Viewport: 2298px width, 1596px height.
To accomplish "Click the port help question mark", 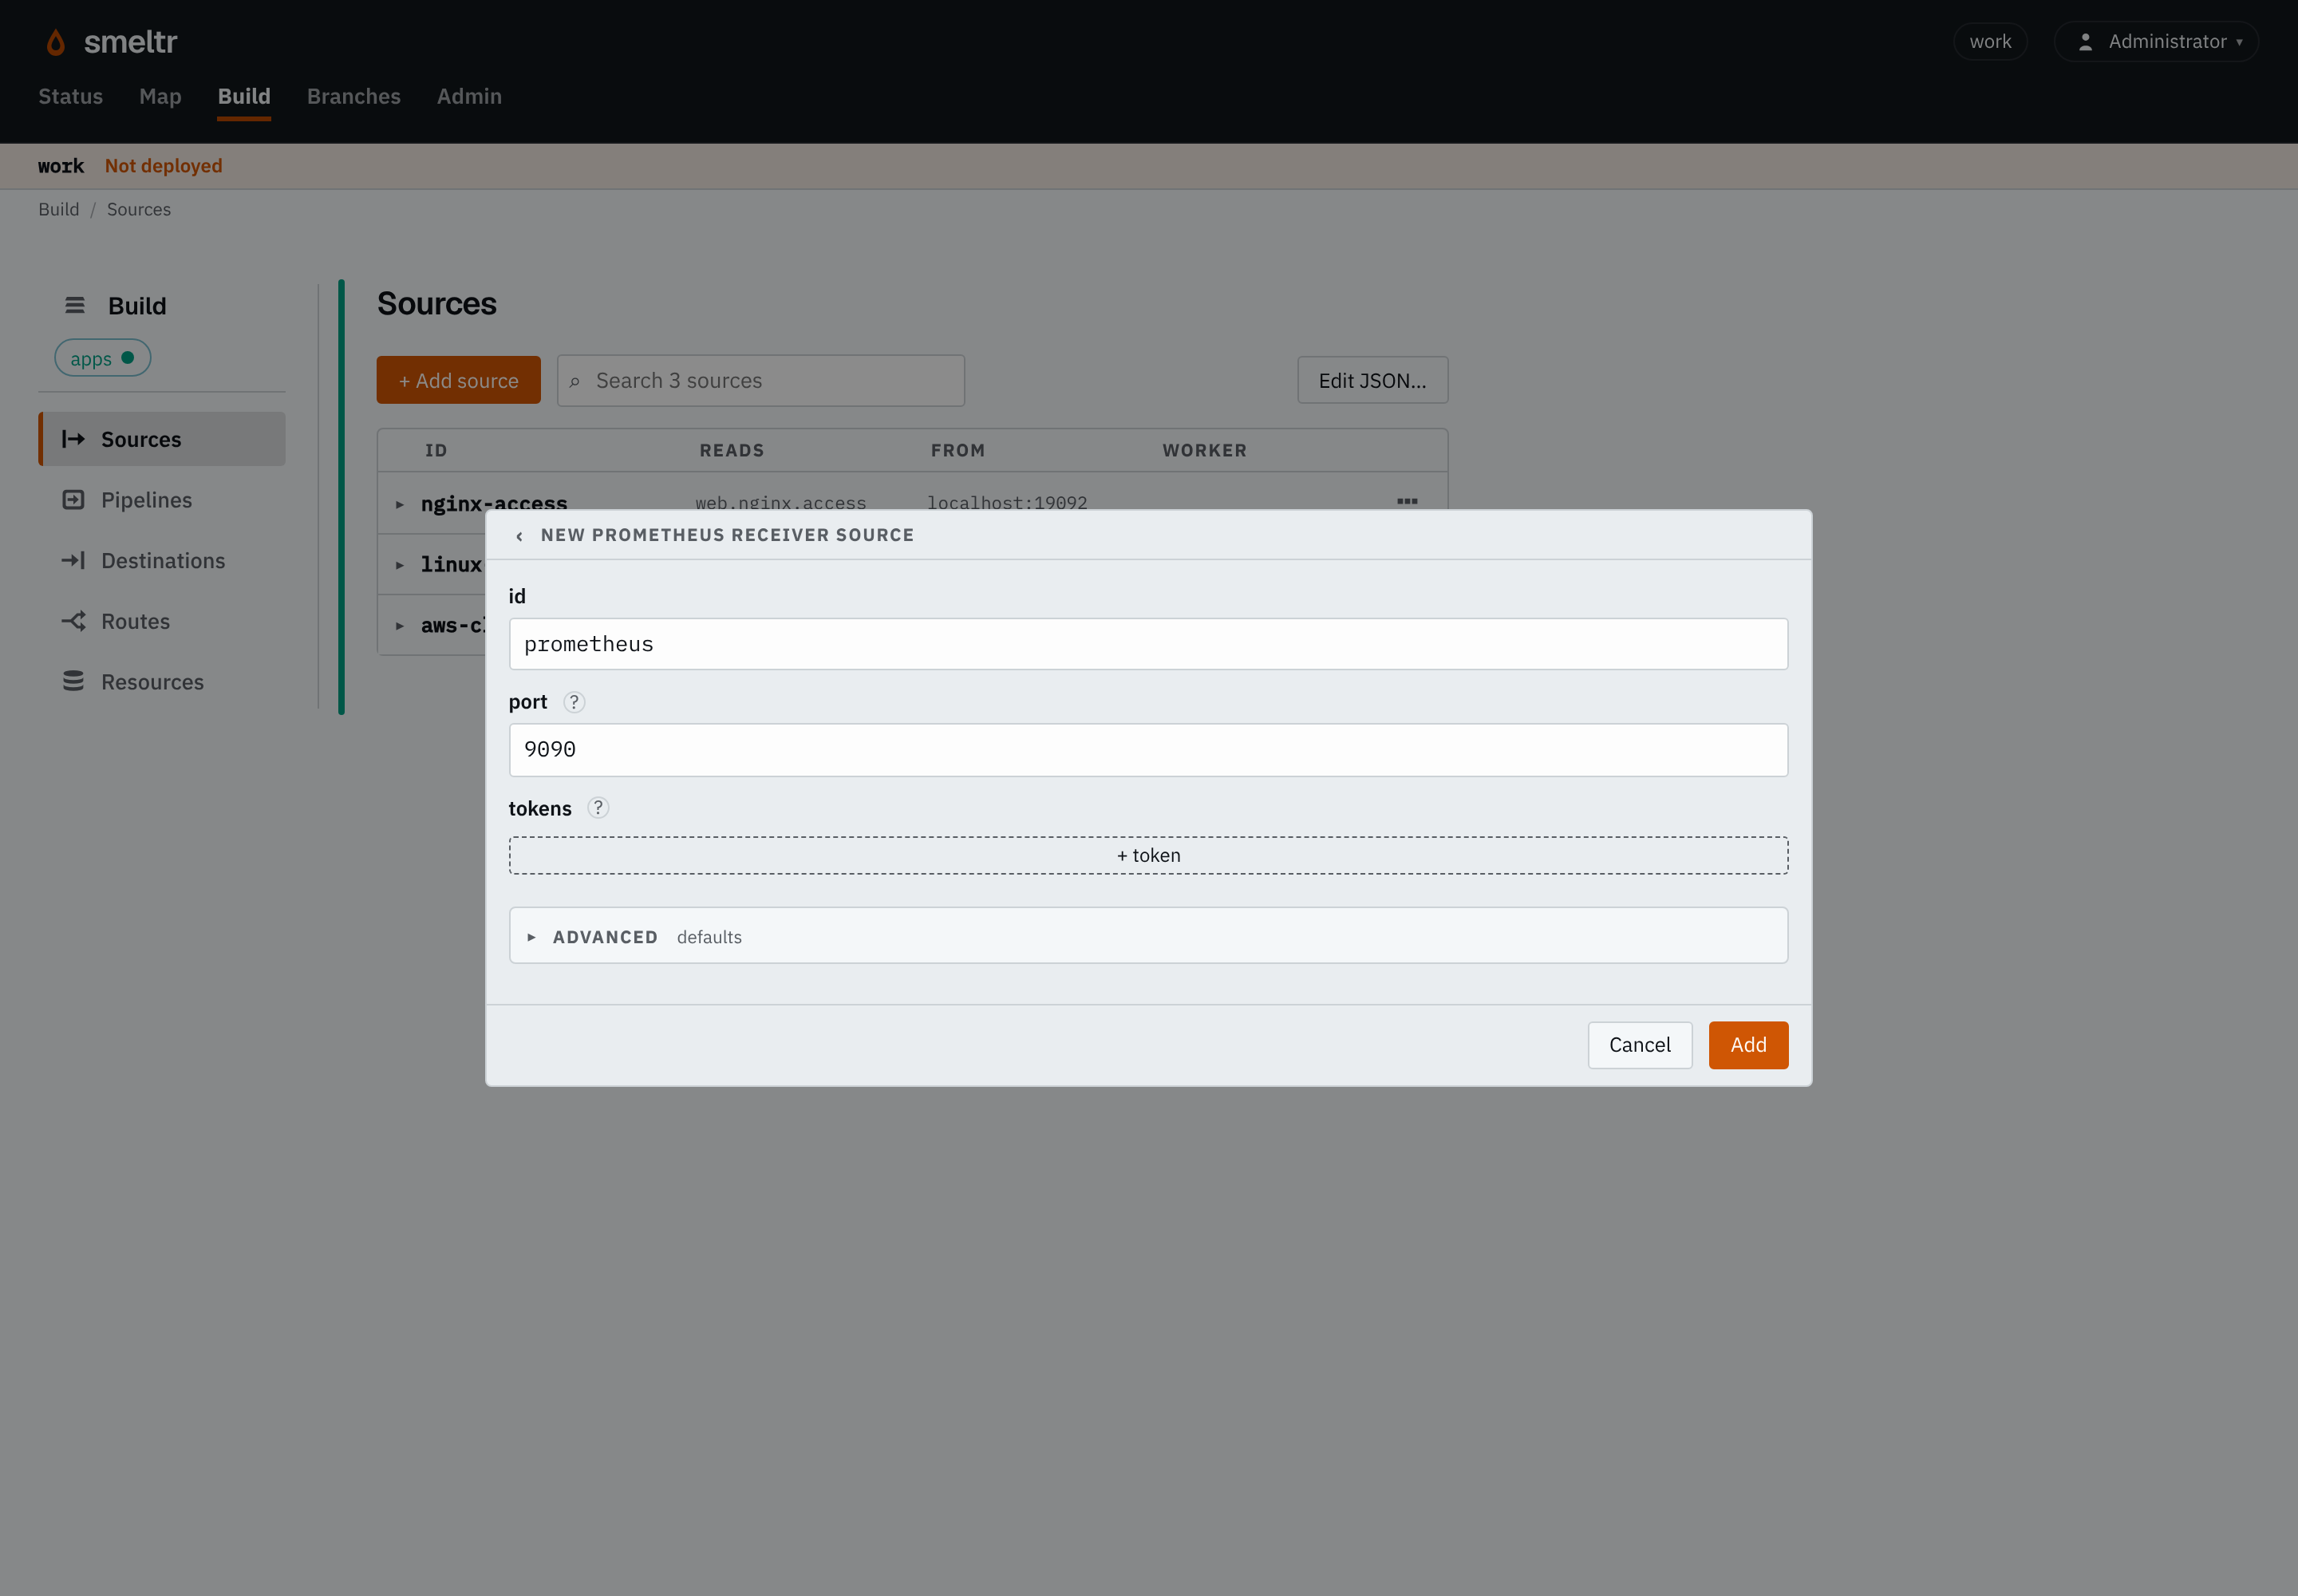I will [574, 702].
